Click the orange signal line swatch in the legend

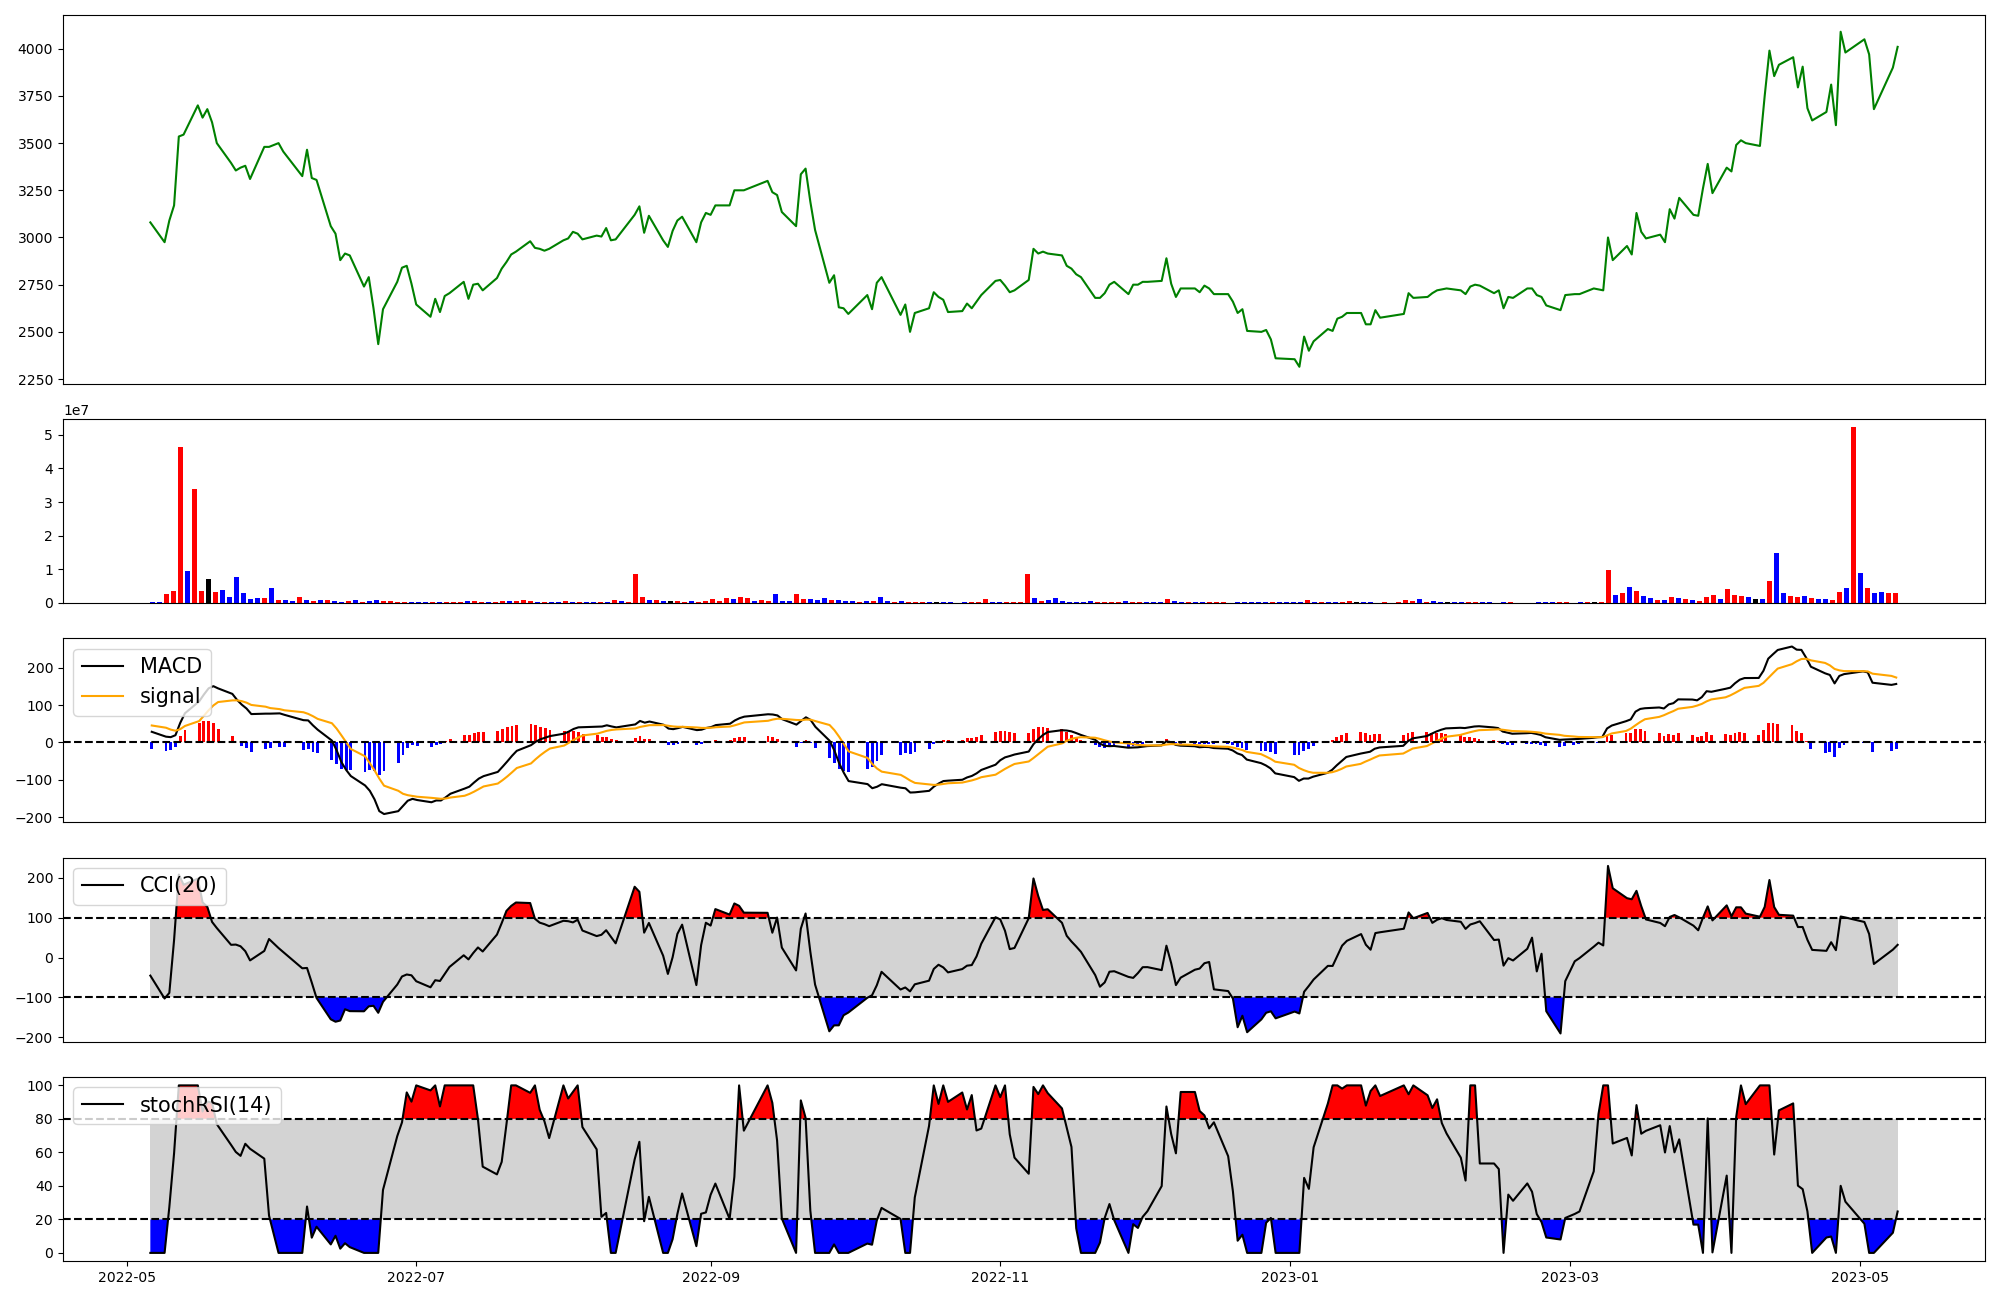[x=102, y=696]
